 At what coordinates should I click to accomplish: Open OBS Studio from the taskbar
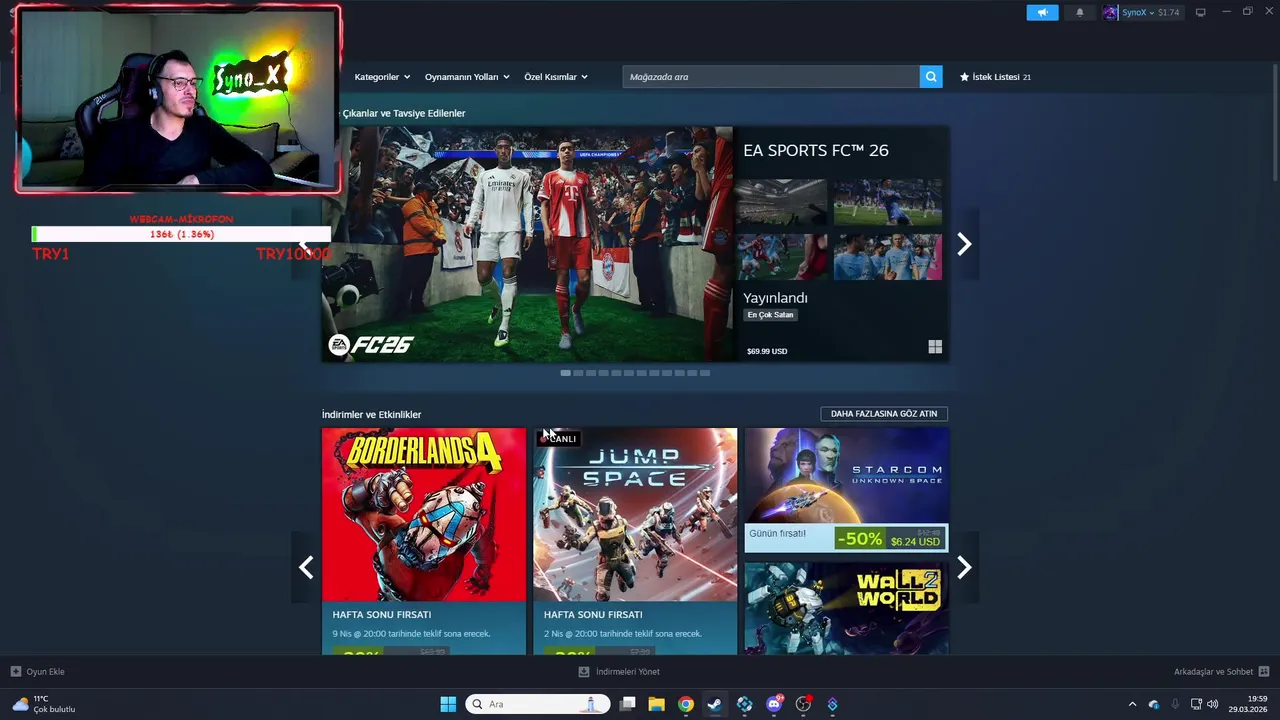[803, 704]
